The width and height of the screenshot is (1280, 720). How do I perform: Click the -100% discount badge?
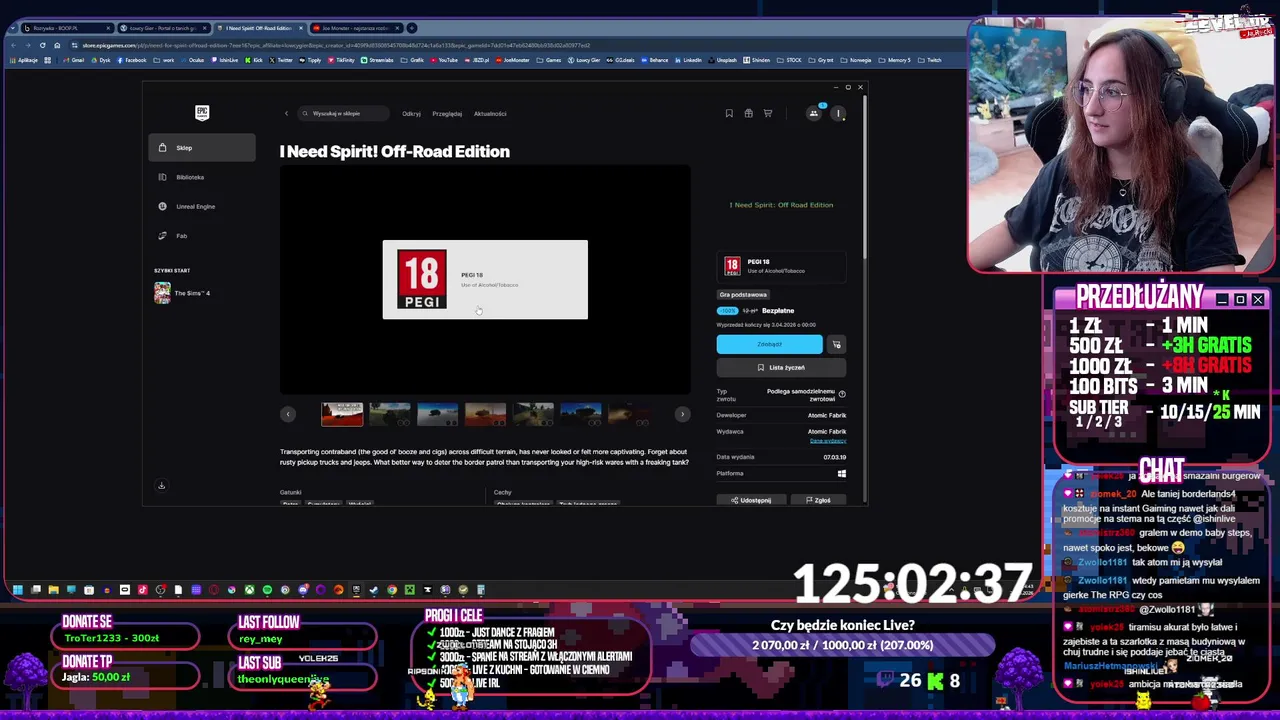coord(727,311)
